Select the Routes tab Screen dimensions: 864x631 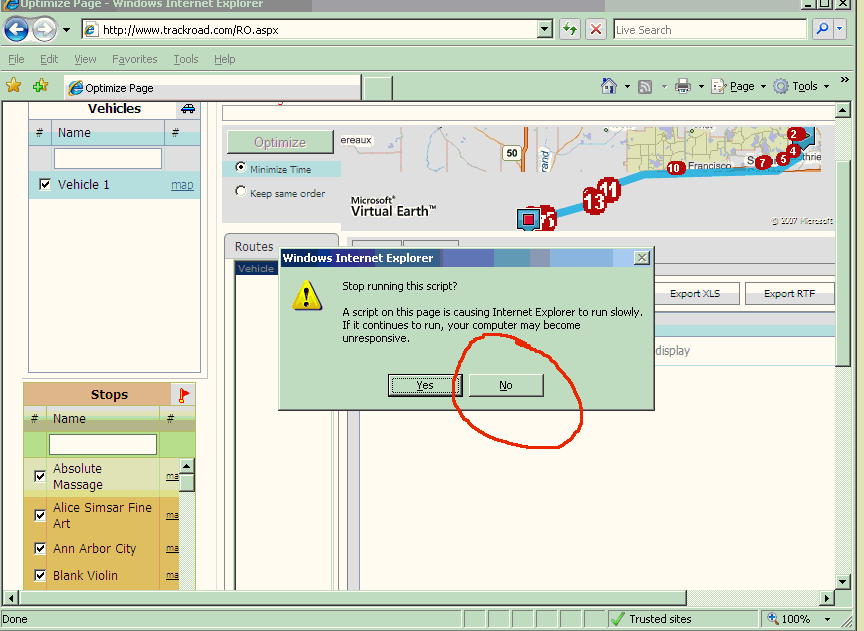point(254,246)
